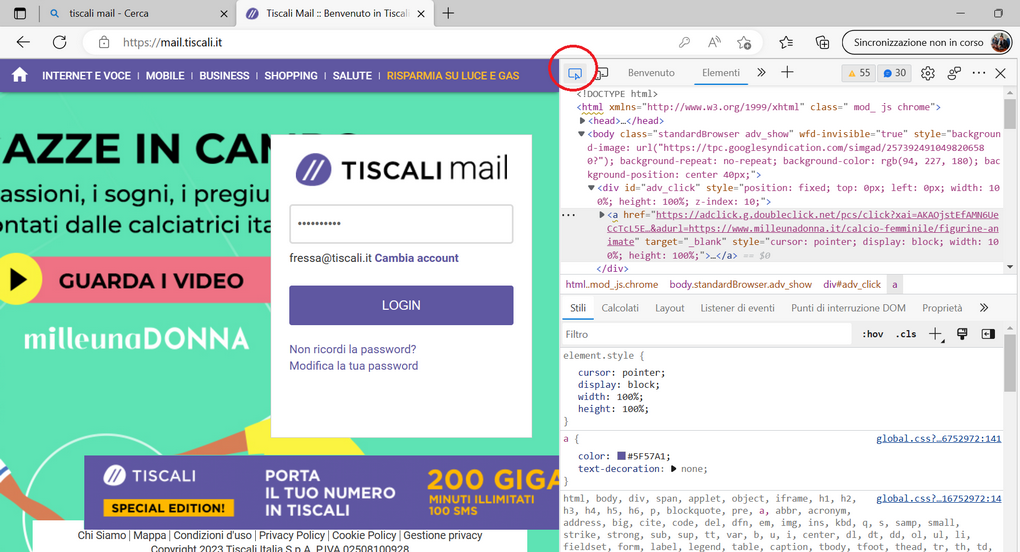View site info lock icon
The width and height of the screenshot is (1020, 552).
(103, 42)
